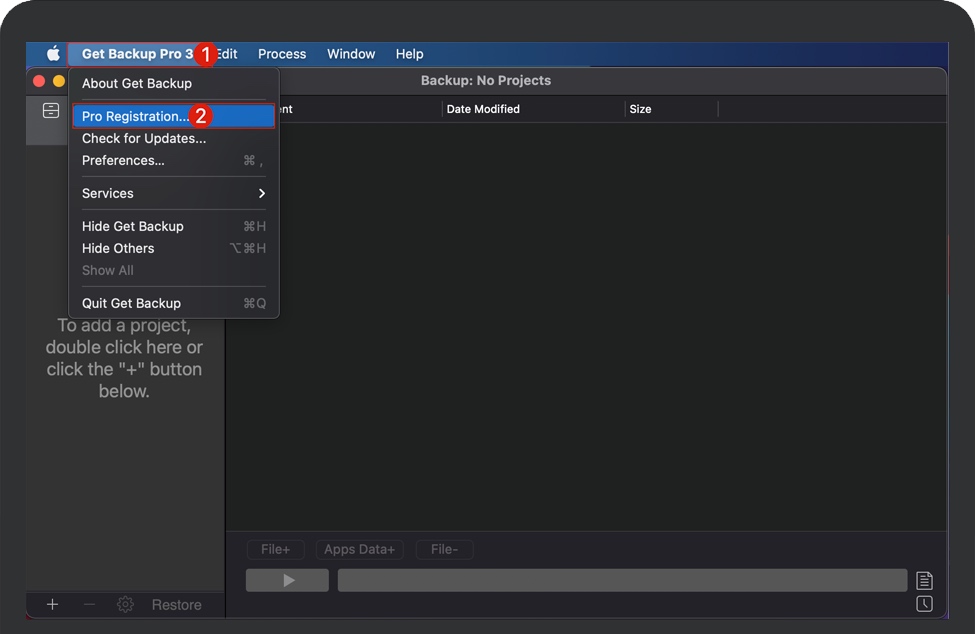Select Pro Registration from the menu
Image resolution: width=975 pixels, height=634 pixels.
pos(135,116)
